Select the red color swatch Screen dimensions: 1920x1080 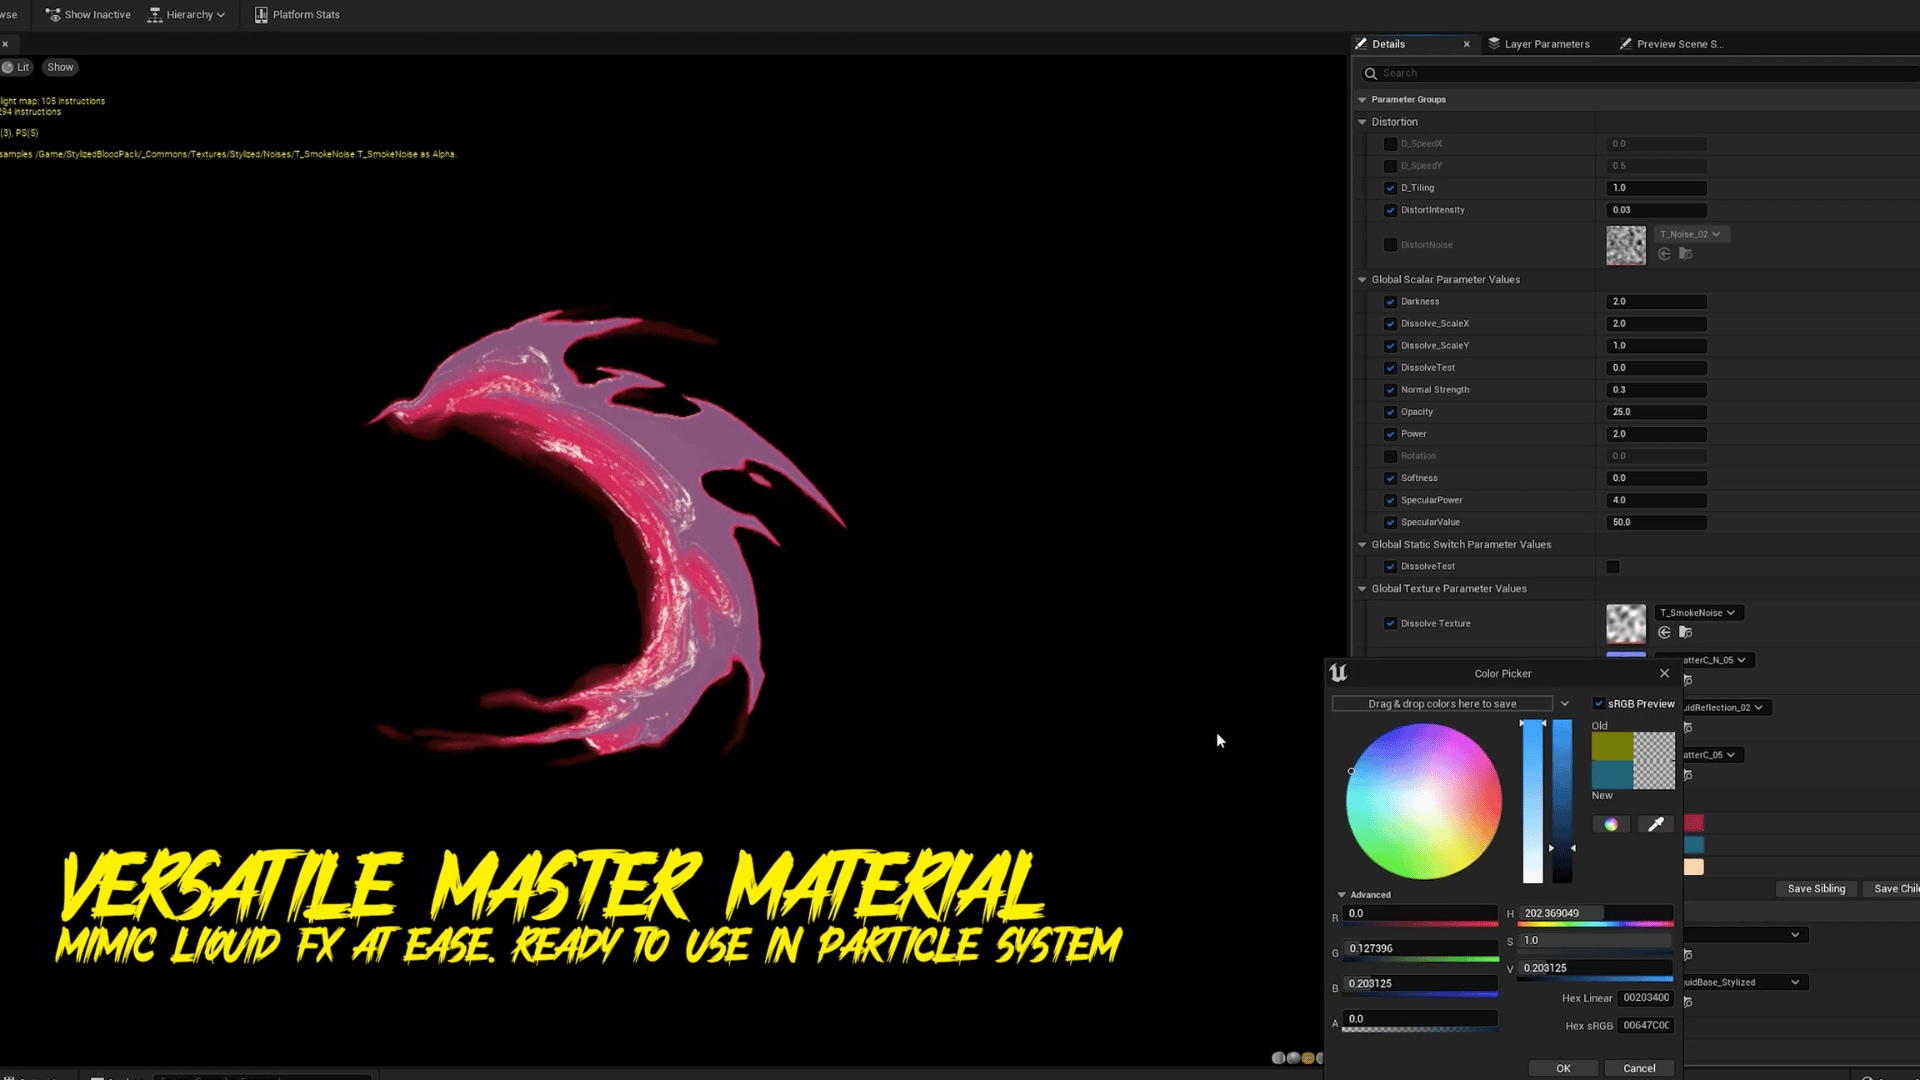point(1694,823)
